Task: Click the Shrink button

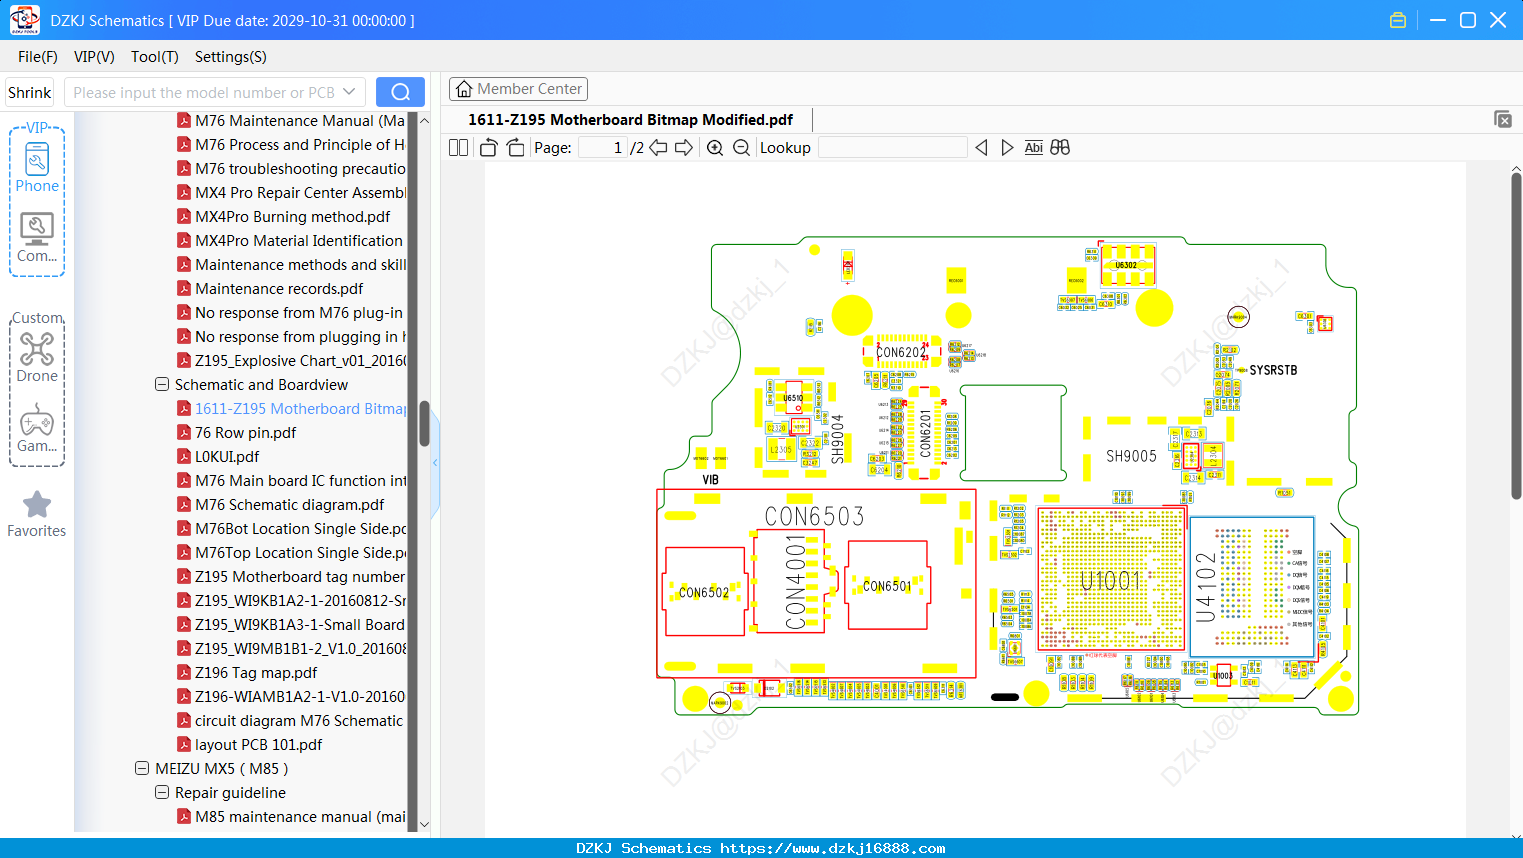Action: 30,92
